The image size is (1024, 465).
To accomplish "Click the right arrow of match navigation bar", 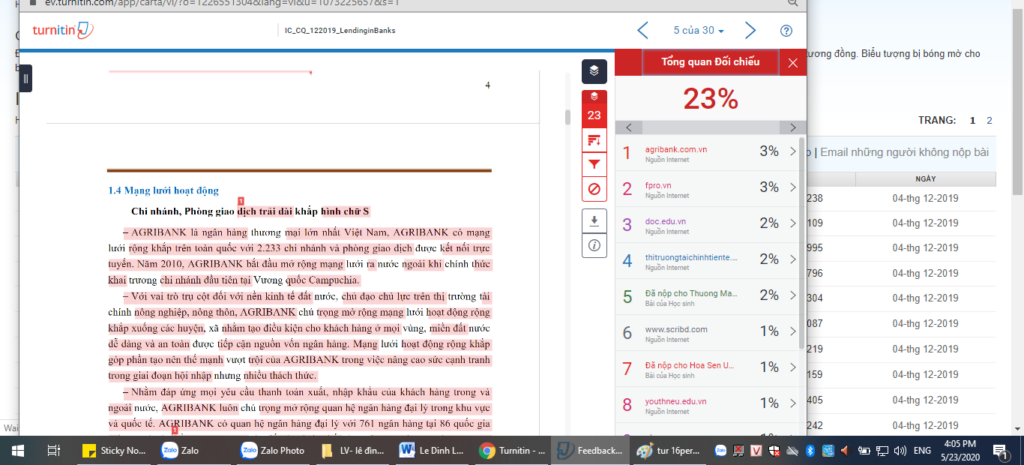I will 793,128.
